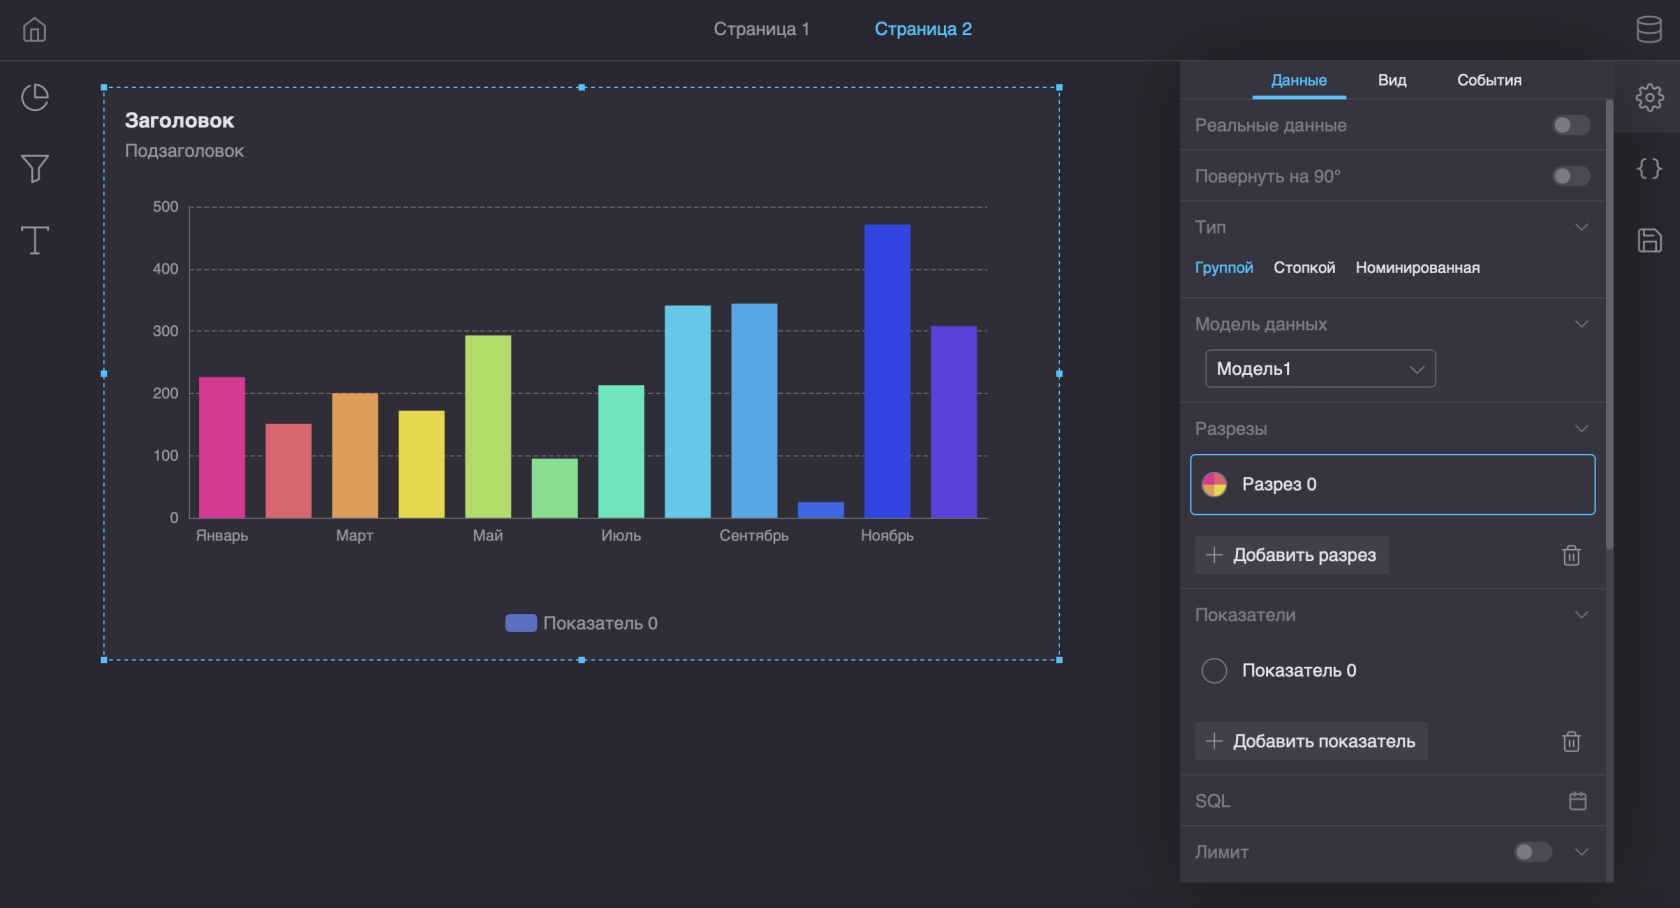
Task: Open the settings gear panel
Action: [x=1649, y=97]
